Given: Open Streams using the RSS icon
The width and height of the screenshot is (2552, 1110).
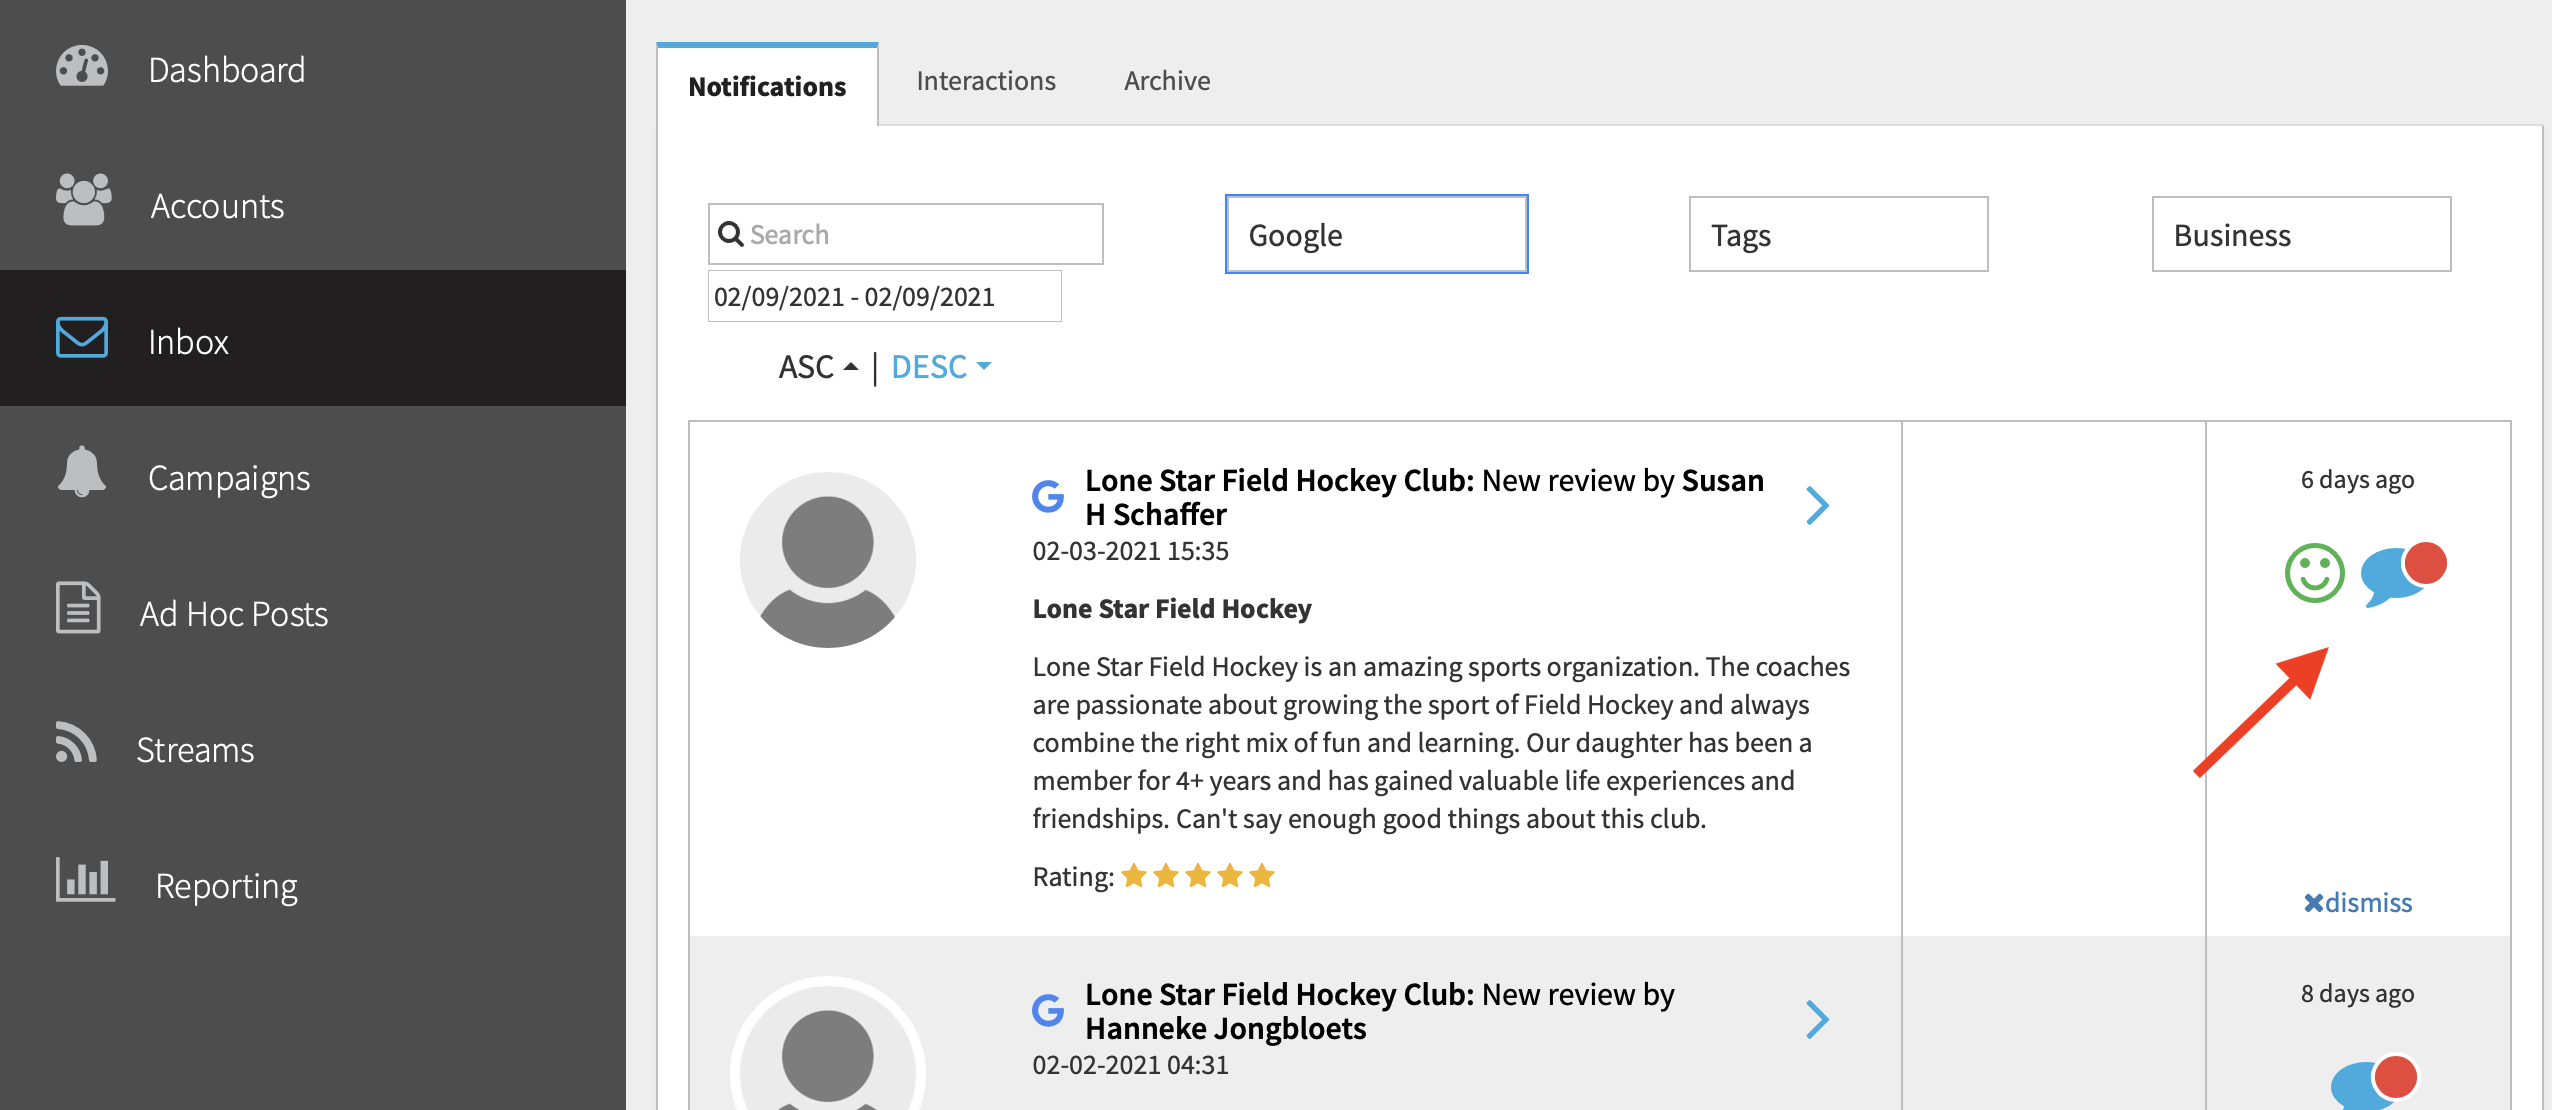Looking at the screenshot, I should coord(76,743).
